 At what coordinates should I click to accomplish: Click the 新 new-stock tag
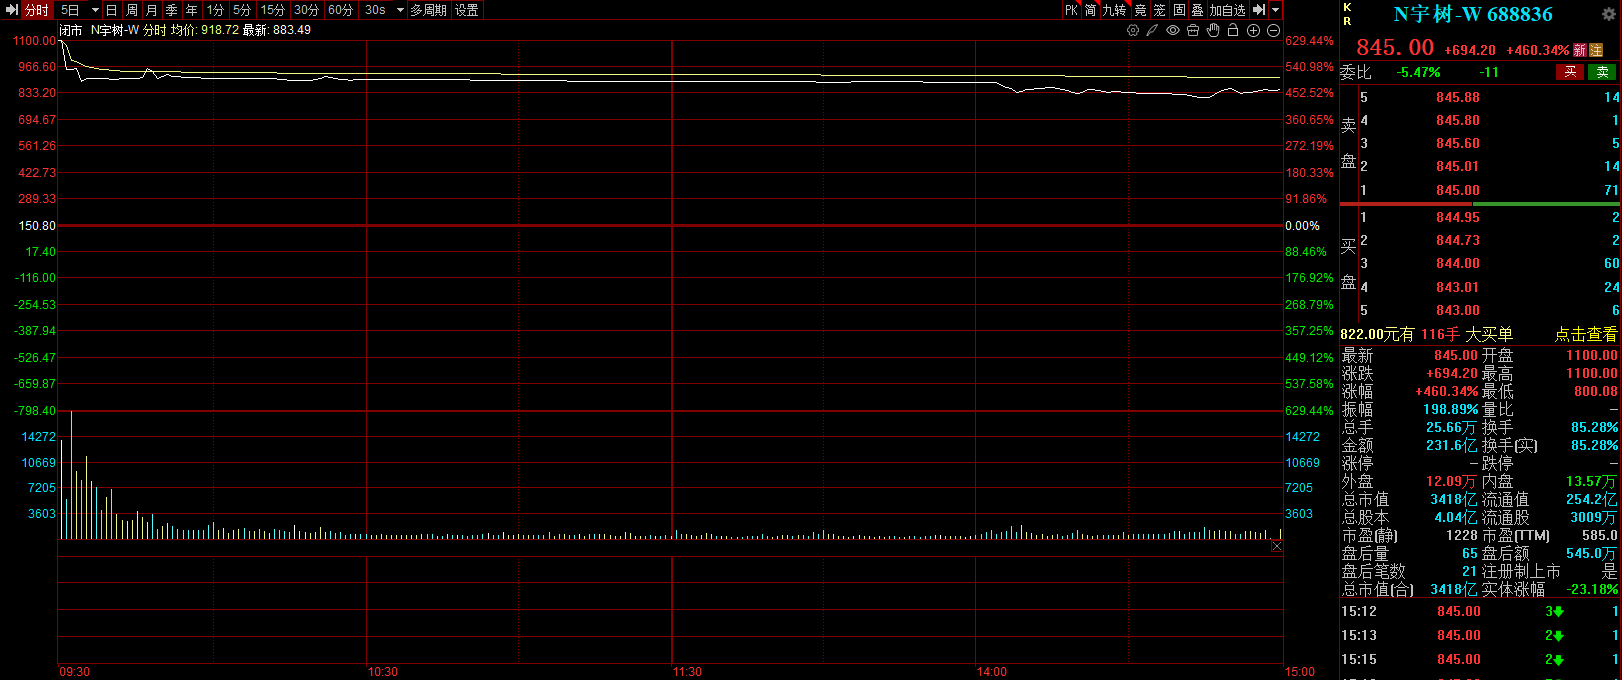point(1580,50)
